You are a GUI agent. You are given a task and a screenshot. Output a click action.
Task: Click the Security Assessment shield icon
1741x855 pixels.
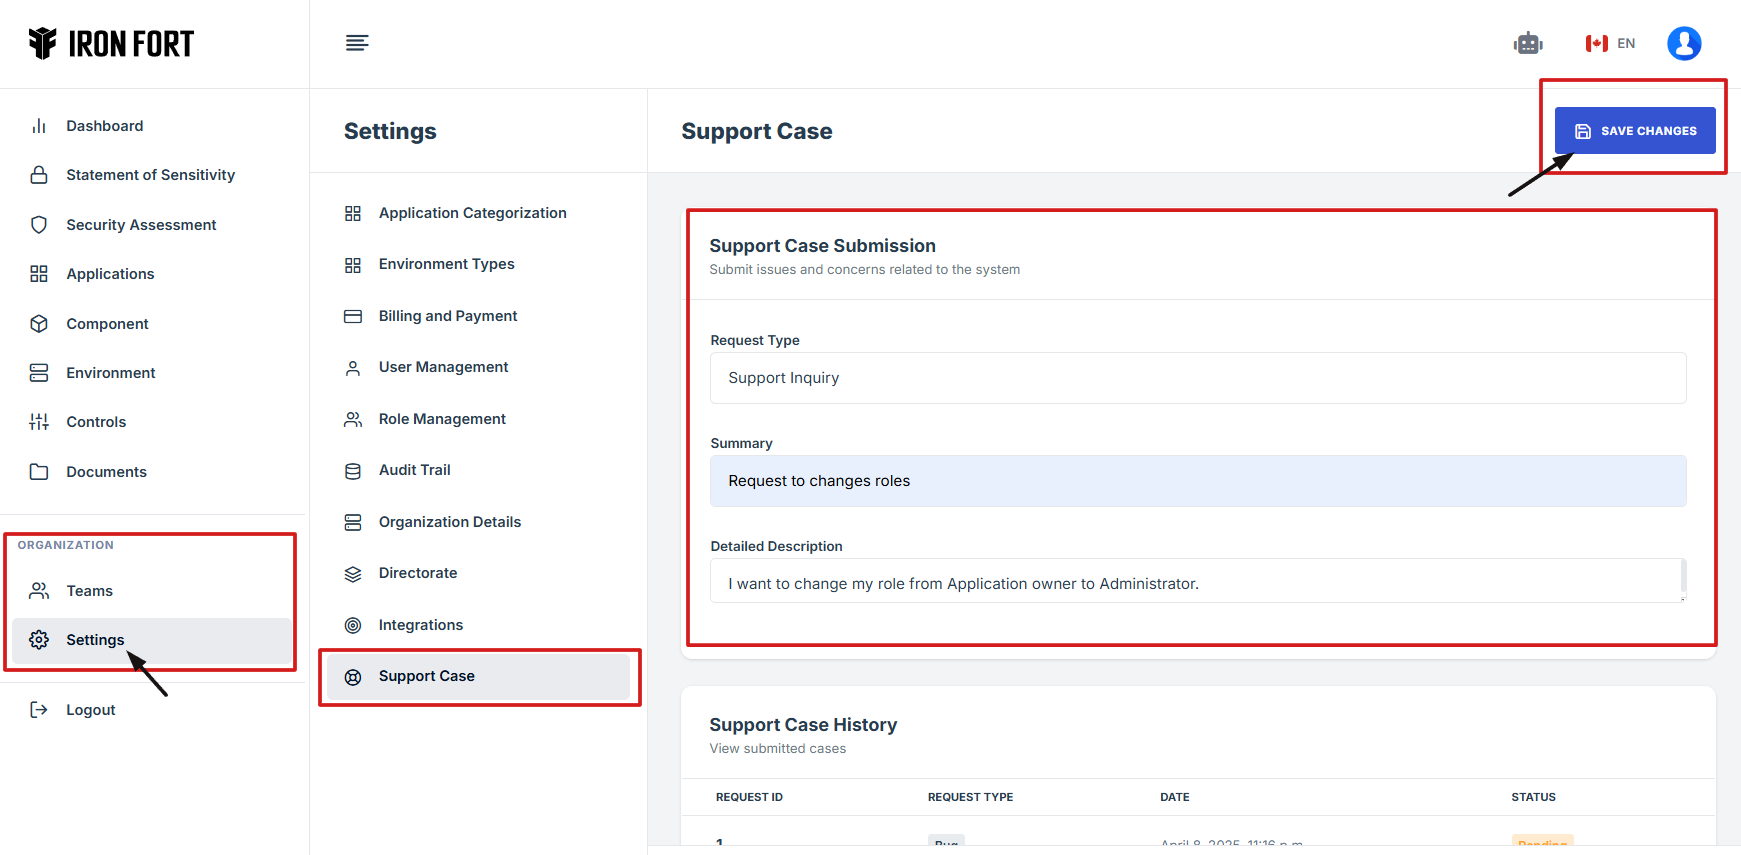point(39,225)
